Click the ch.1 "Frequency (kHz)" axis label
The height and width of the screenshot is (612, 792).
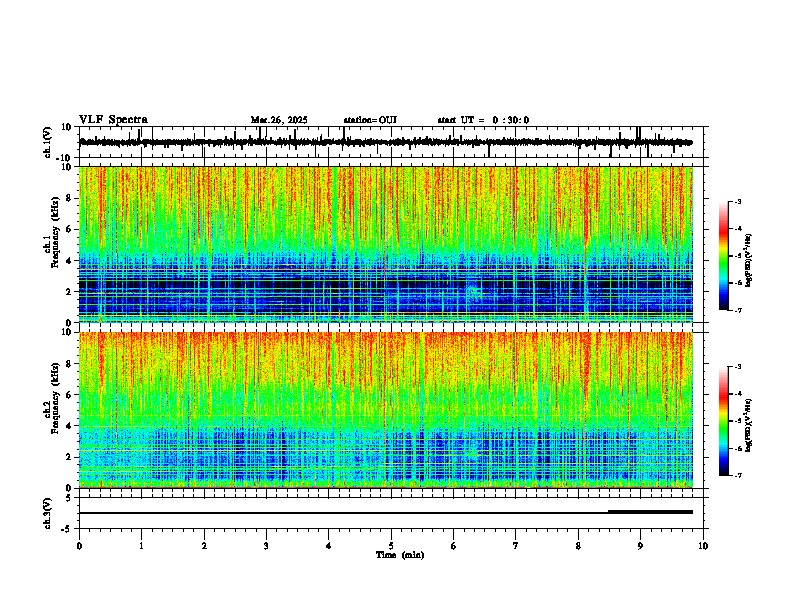(55, 233)
